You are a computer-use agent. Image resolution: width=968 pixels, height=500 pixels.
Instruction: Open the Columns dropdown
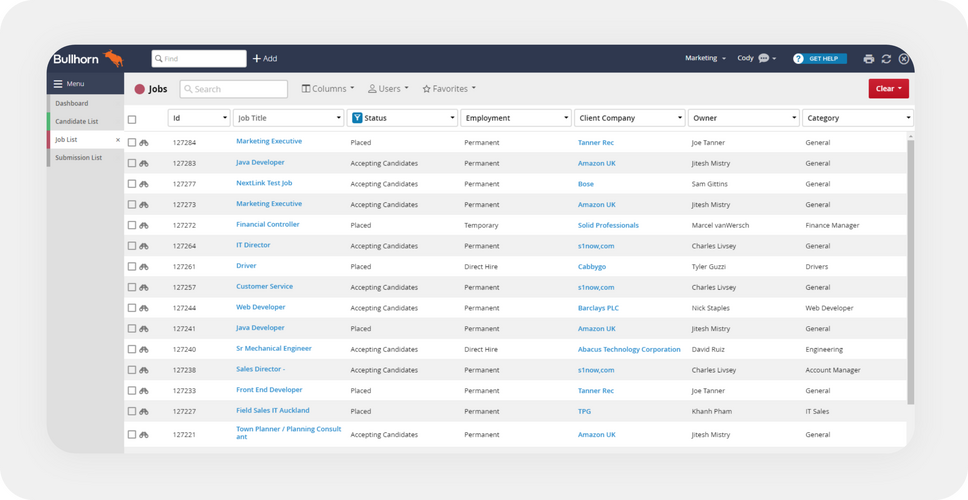(x=328, y=89)
